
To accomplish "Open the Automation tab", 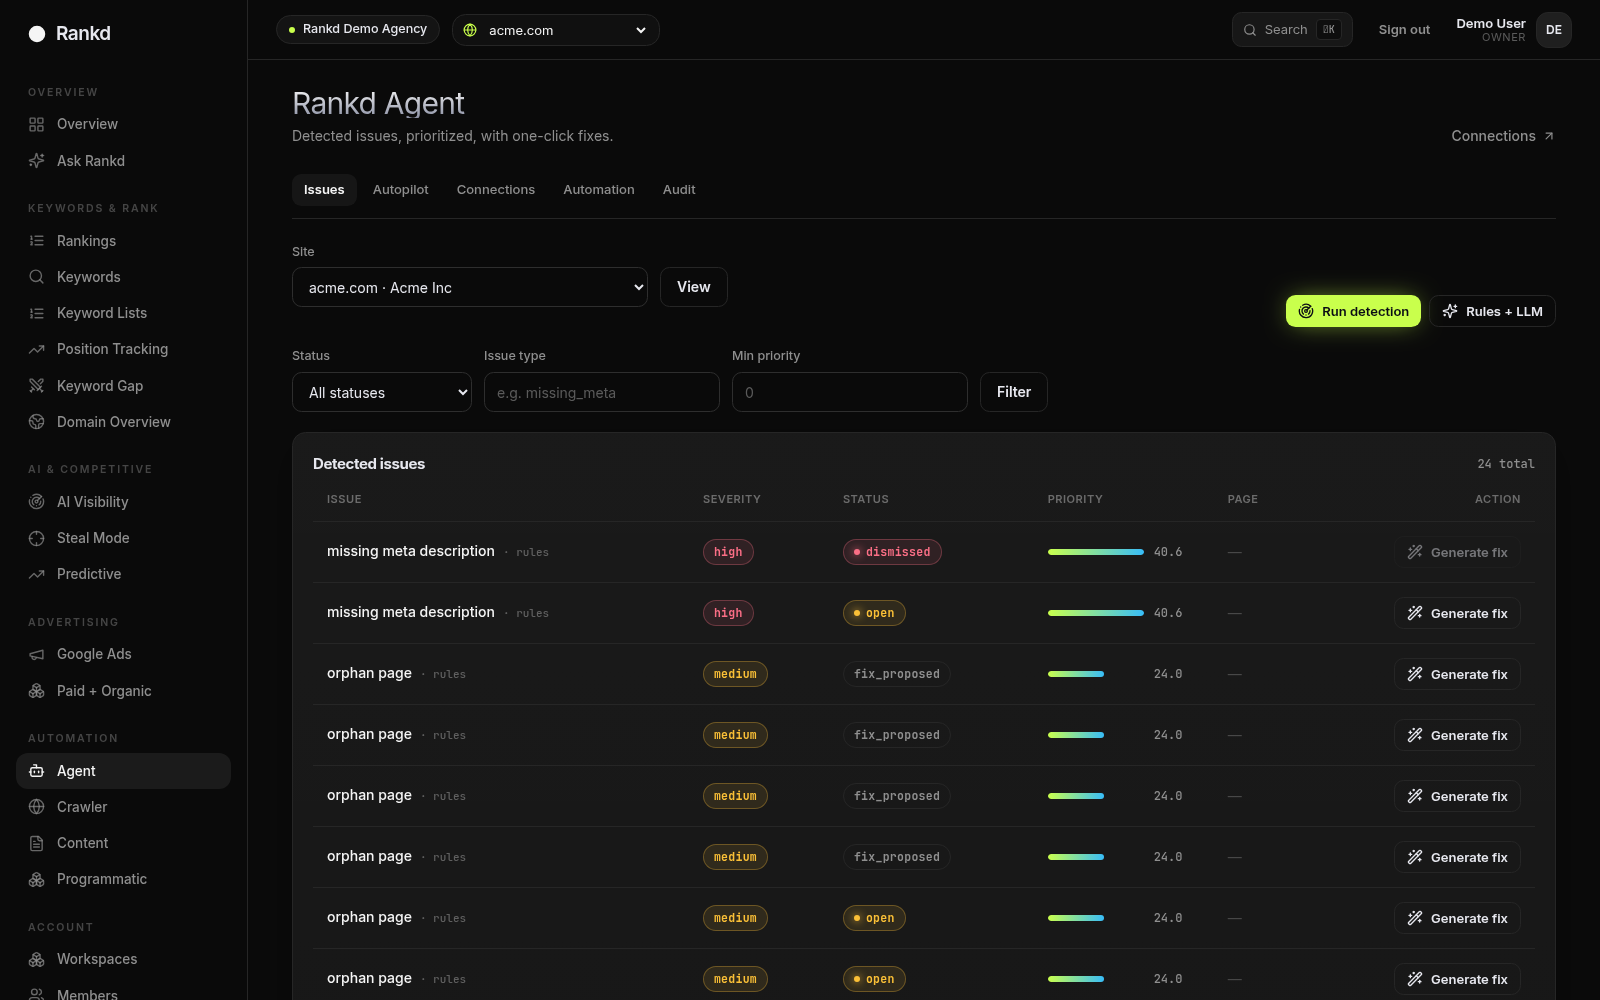I will (x=599, y=190).
